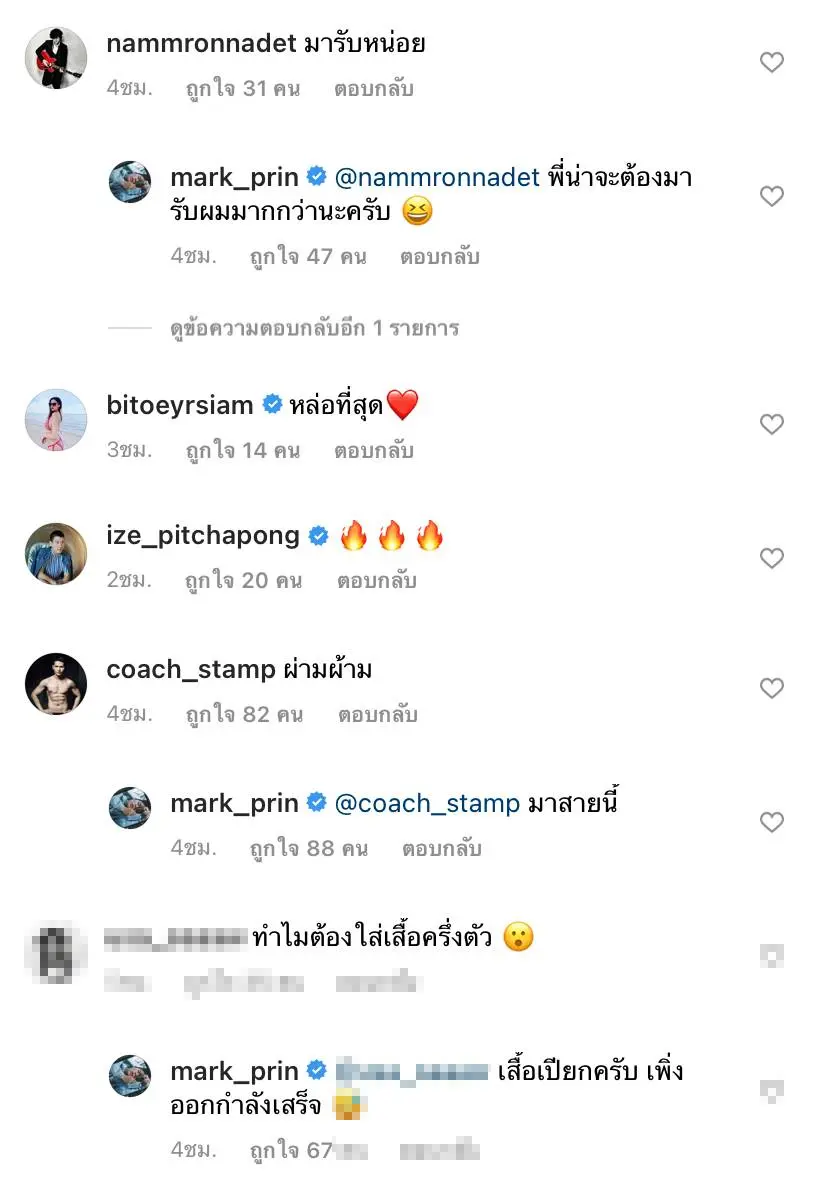The height and width of the screenshot is (1189, 828).
Task: Like mark_prin's reply to coach_stamp
Action: pos(771,822)
